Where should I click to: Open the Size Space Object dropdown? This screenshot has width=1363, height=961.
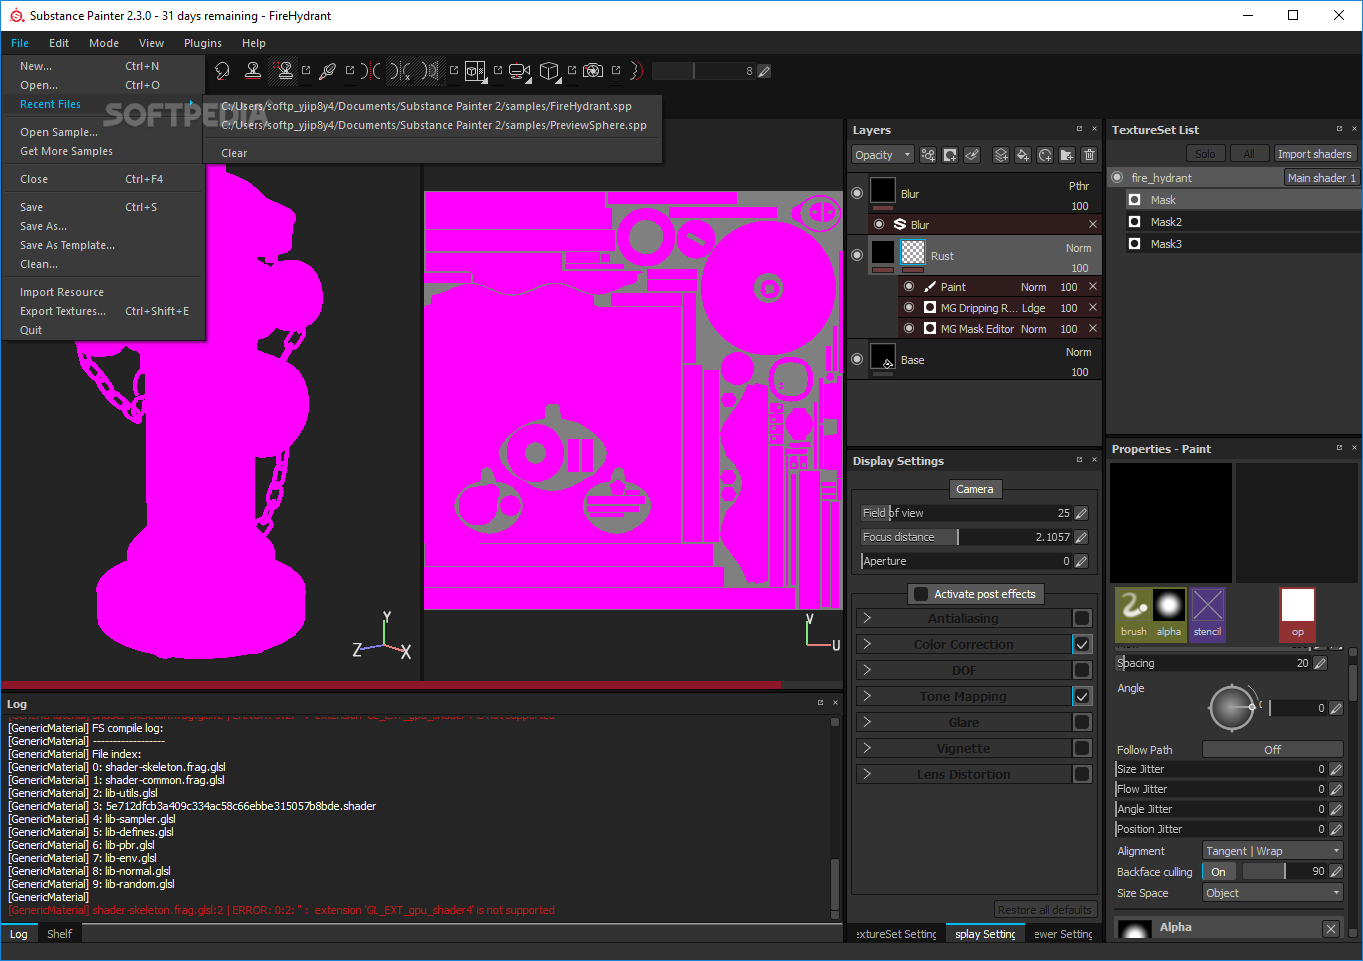[x=1272, y=893]
